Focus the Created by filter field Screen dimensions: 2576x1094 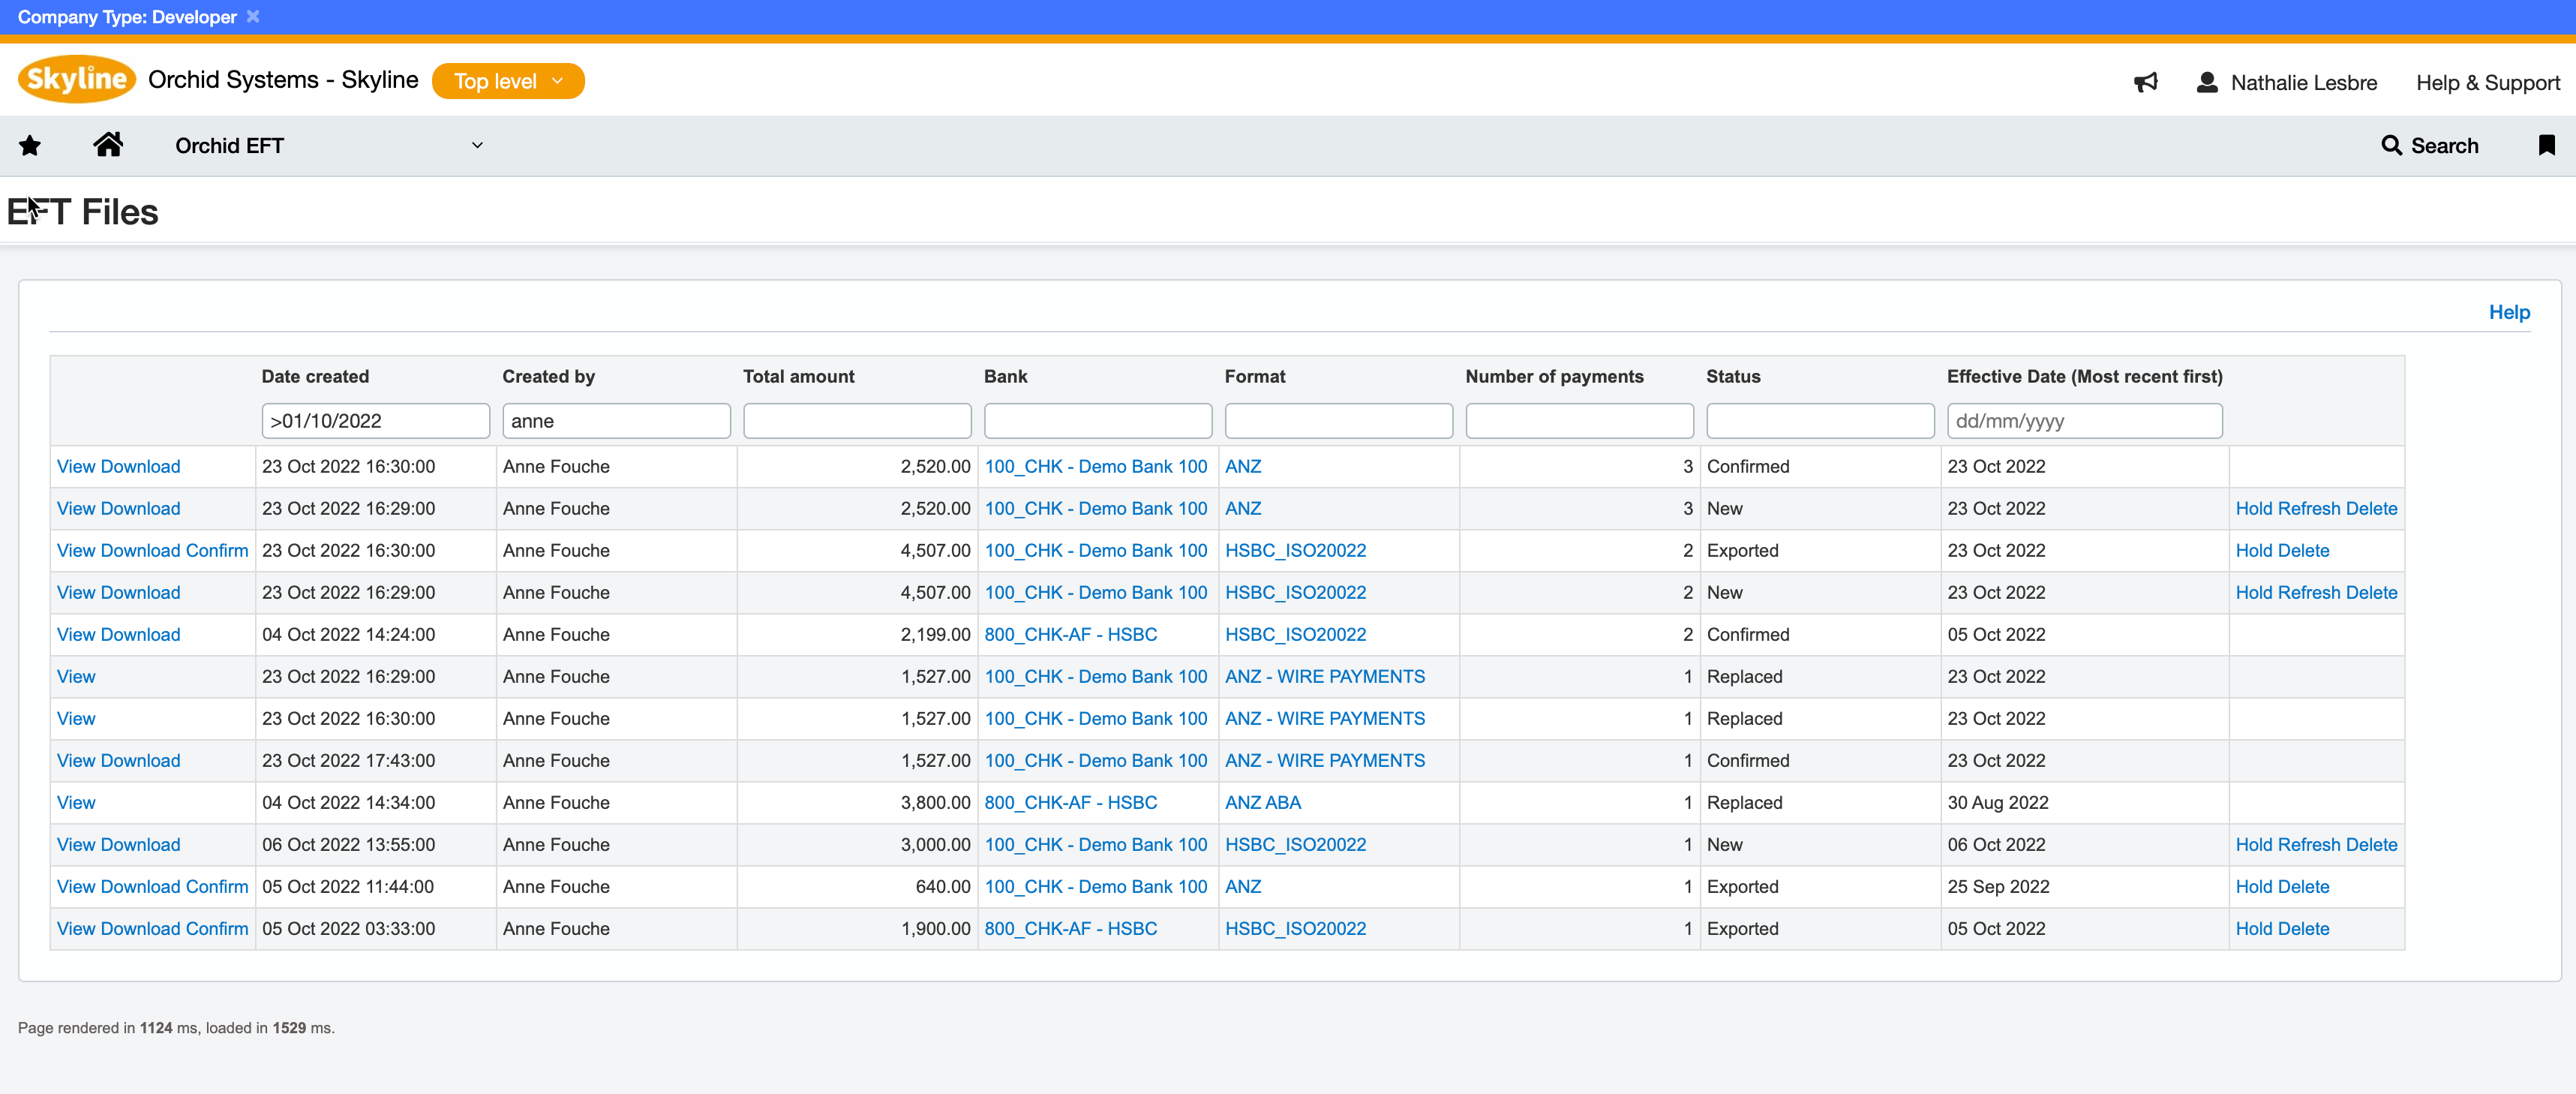[616, 421]
